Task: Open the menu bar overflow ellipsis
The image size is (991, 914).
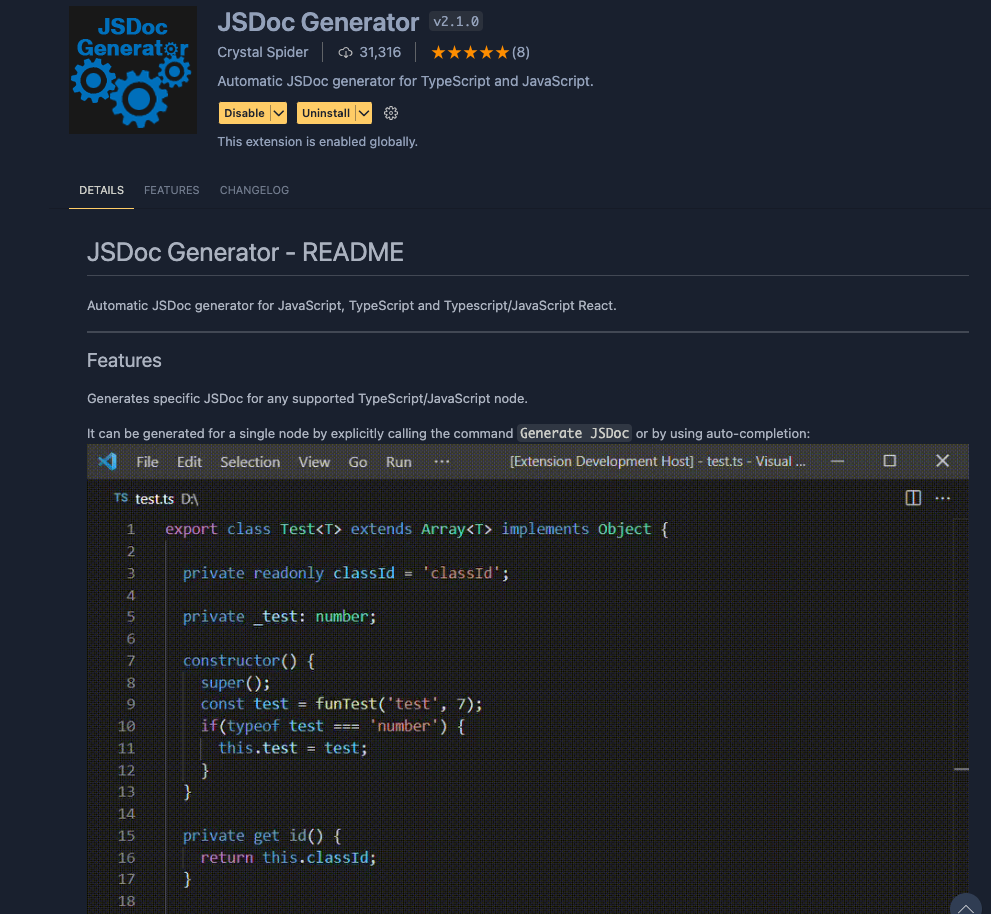Action: click(x=442, y=462)
